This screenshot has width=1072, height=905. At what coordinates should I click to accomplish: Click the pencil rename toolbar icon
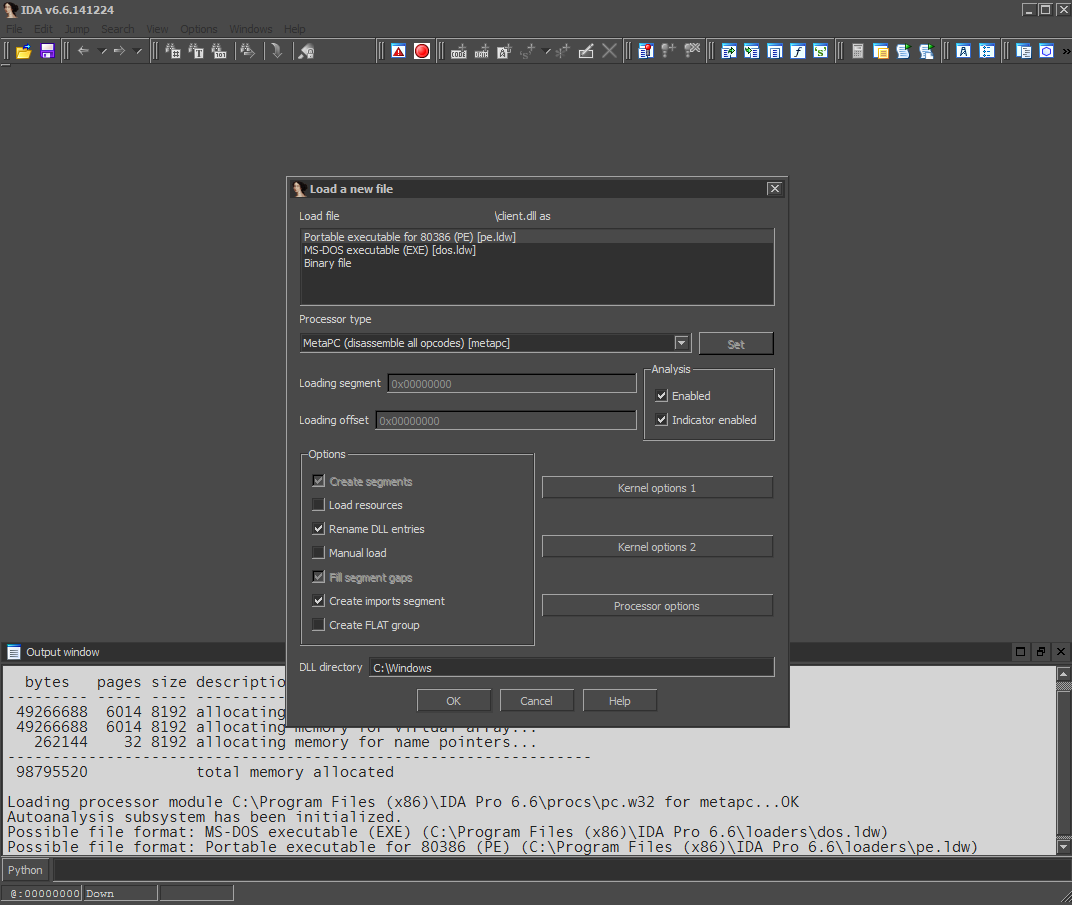[x=586, y=51]
